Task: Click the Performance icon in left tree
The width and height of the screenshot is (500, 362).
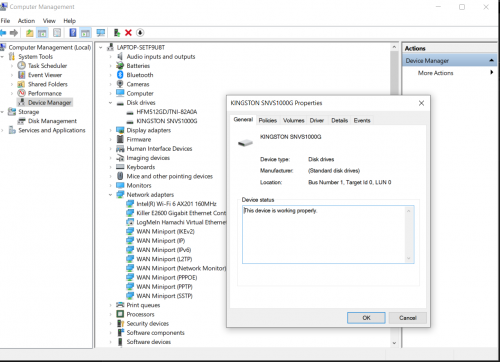Action: click(x=22, y=93)
